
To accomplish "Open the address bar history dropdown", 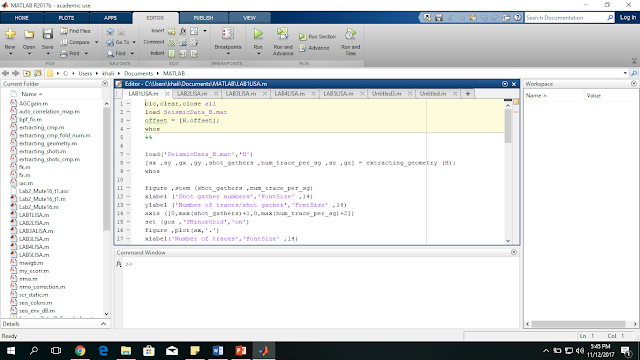I will pyautogui.click(x=625, y=73).
